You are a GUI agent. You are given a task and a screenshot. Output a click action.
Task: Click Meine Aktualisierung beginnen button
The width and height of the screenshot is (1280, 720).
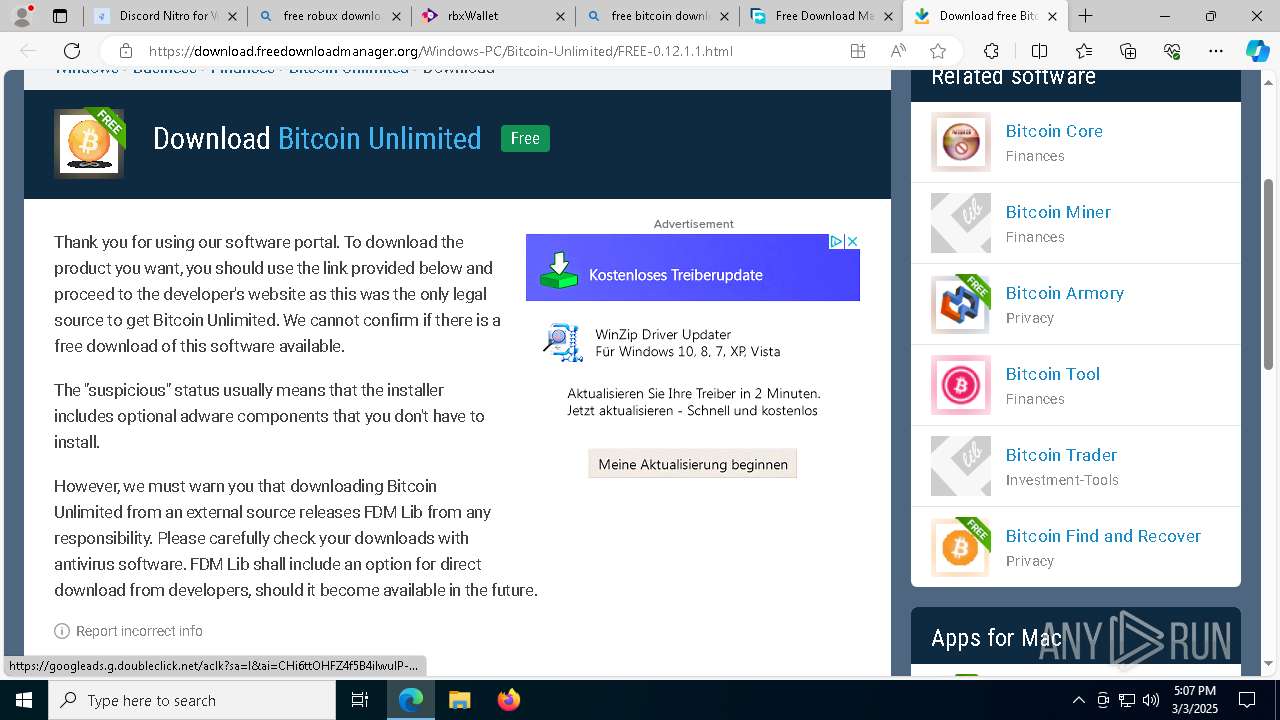coord(693,464)
